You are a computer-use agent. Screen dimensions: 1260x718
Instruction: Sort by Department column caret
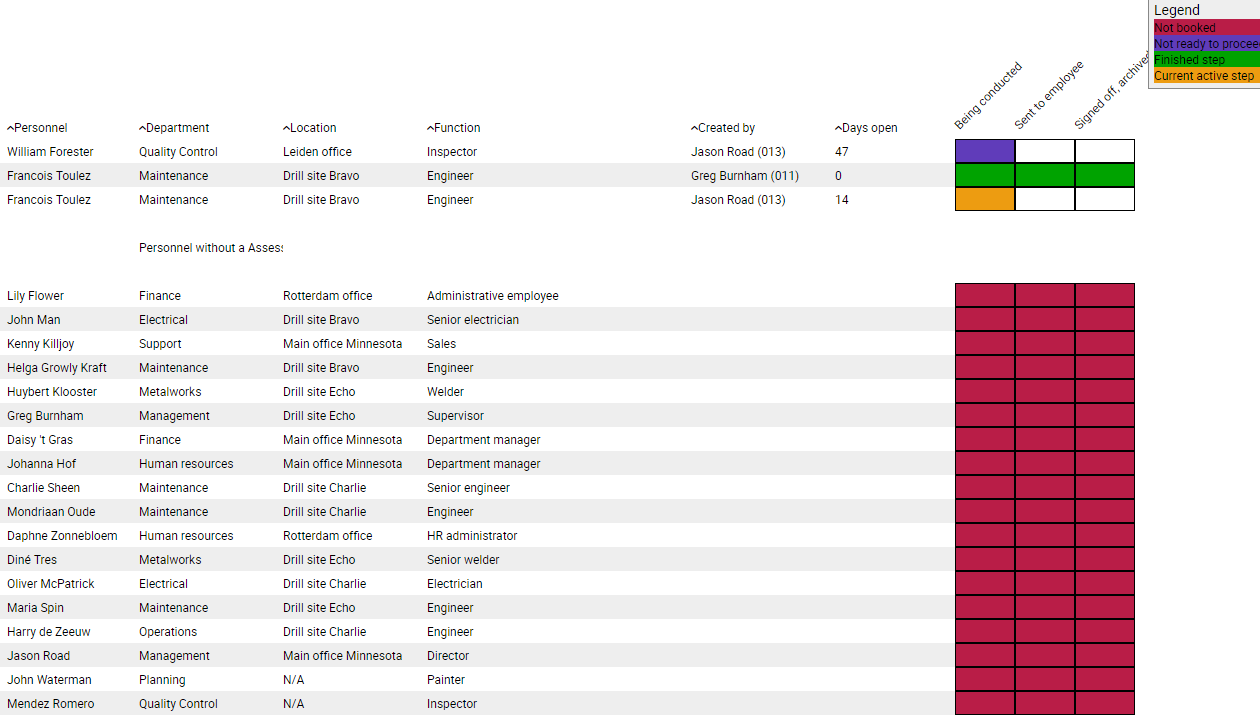[143, 128]
